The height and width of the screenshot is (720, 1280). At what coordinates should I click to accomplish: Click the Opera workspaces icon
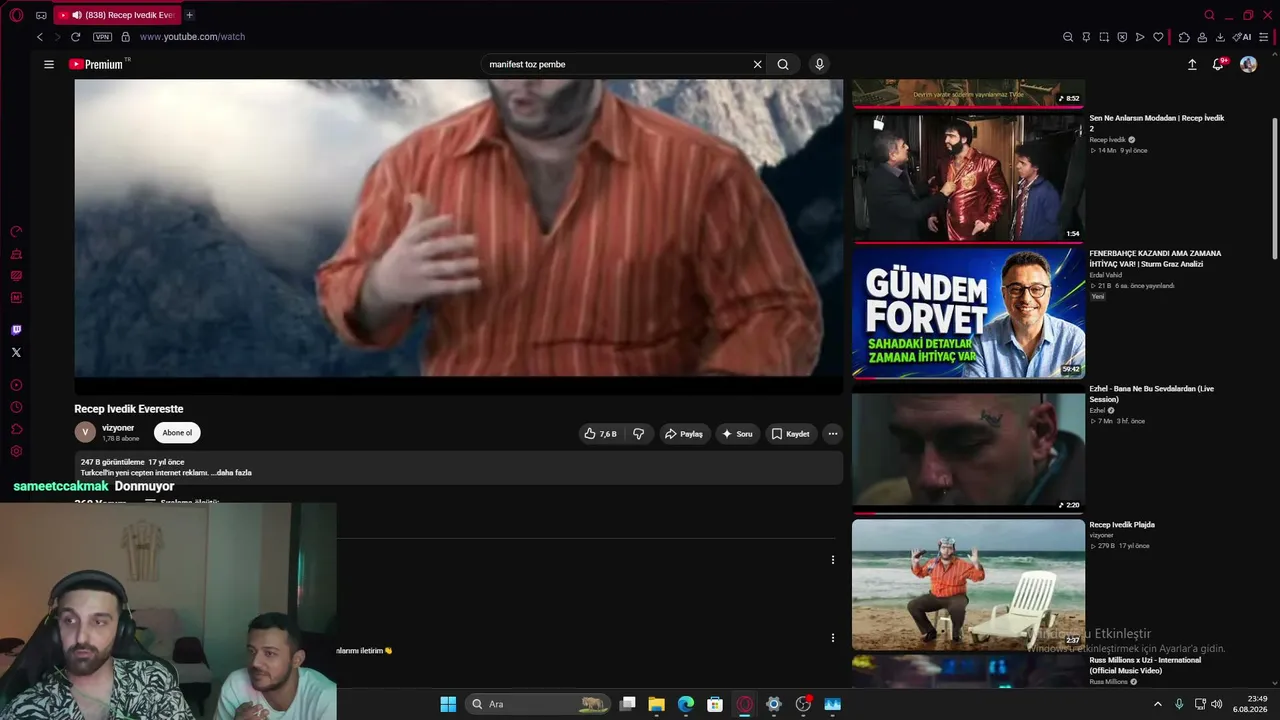pos(41,15)
